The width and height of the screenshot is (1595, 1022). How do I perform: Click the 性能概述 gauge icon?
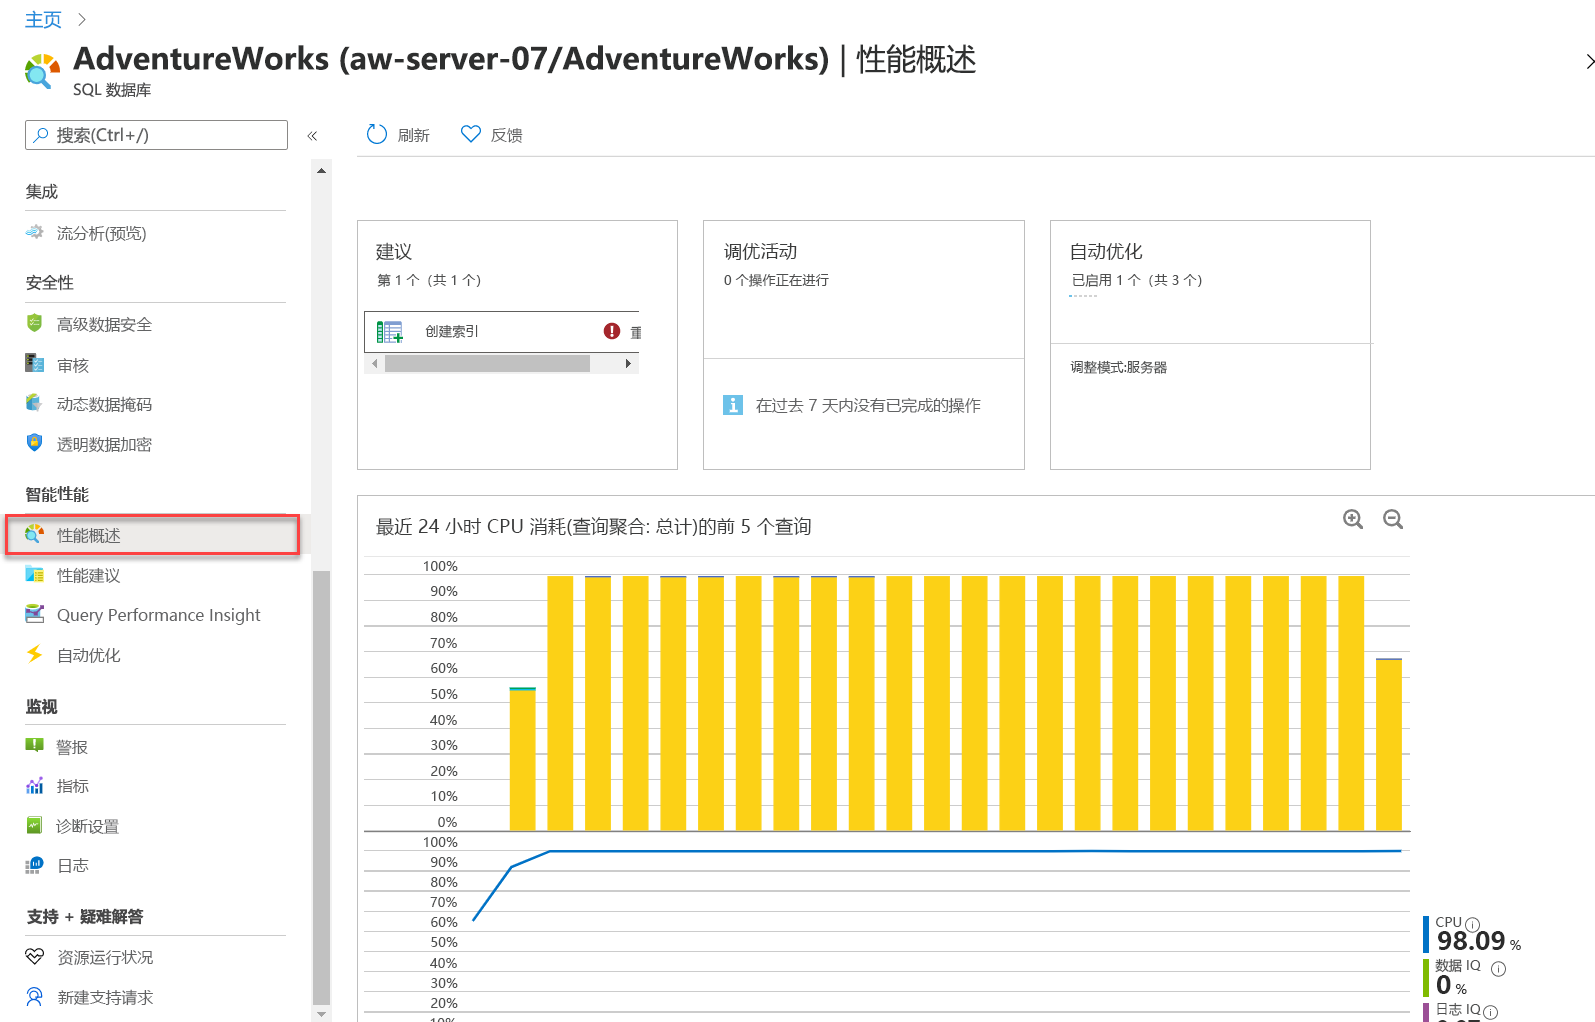coord(35,534)
